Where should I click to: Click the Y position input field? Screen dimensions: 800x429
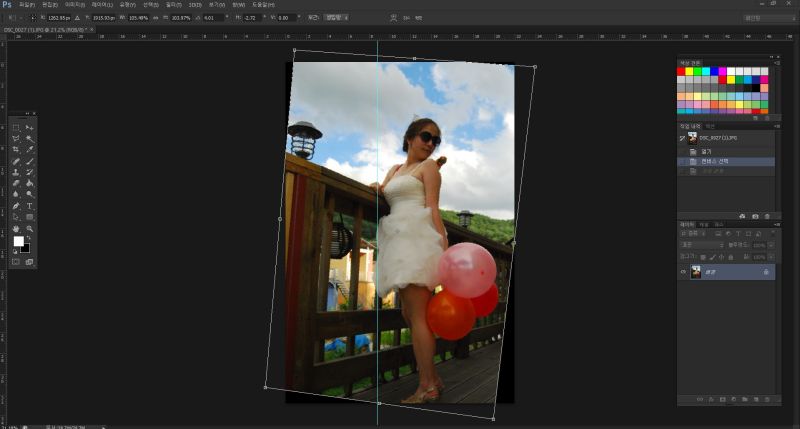104,18
